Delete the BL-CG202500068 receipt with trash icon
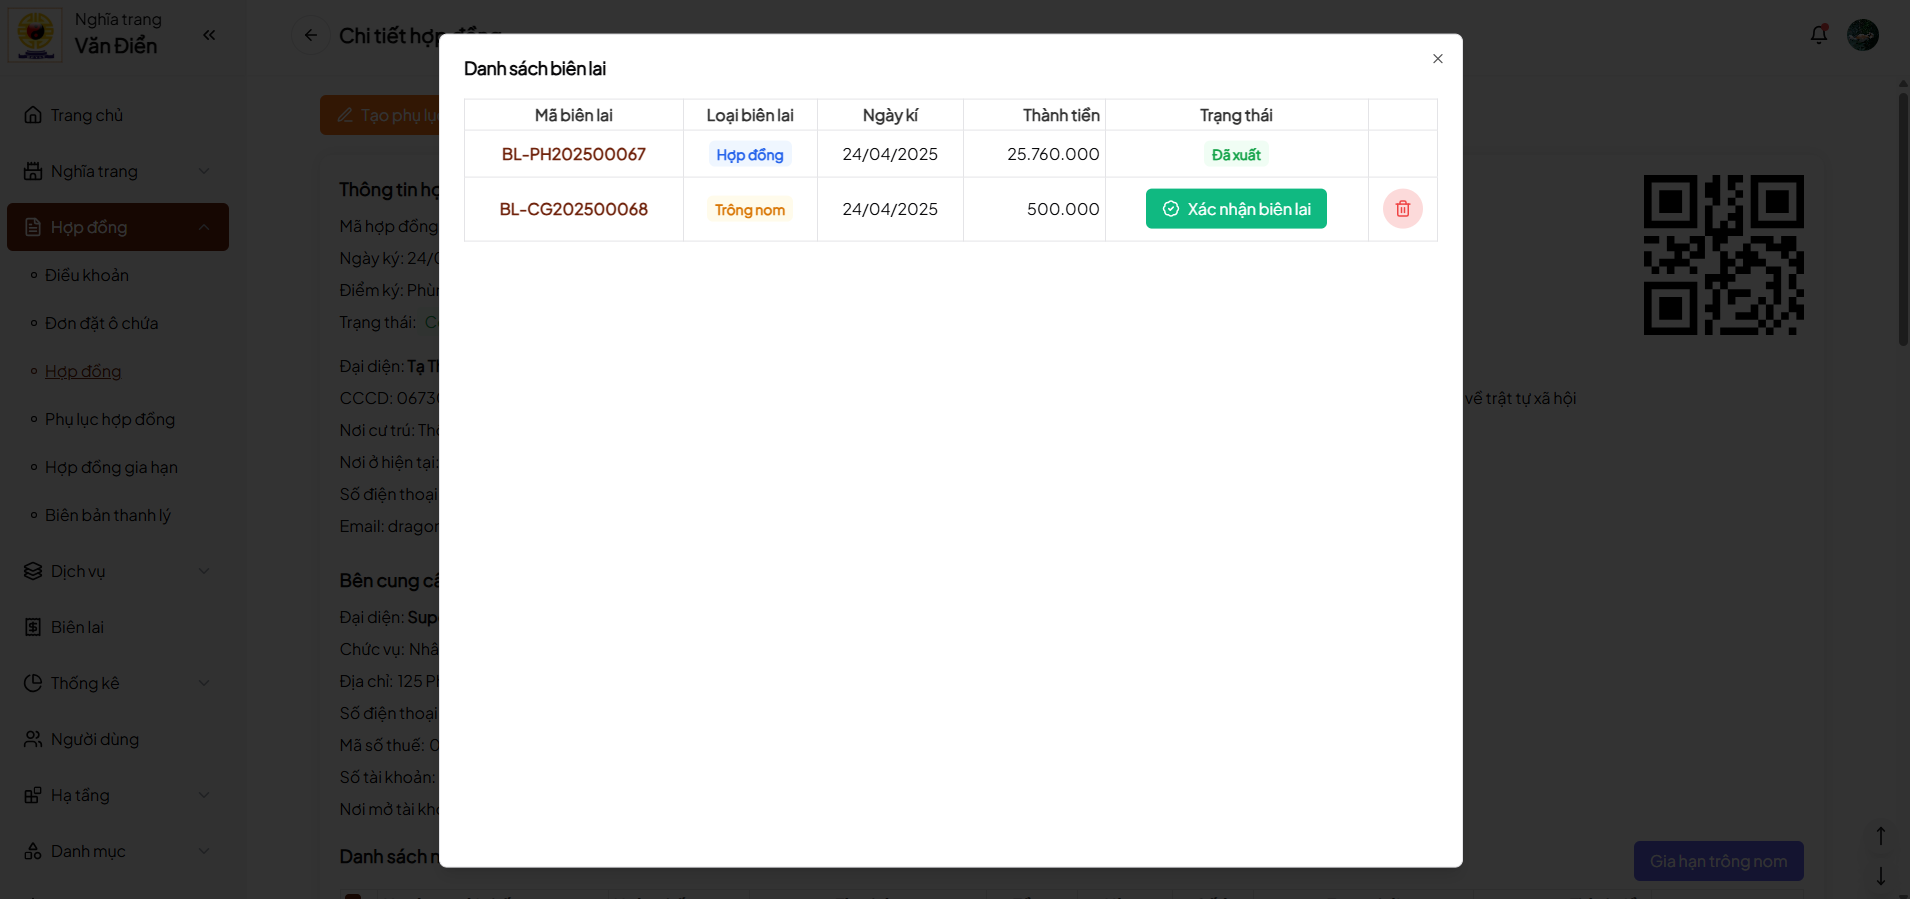This screenshot has height=899, width=1910. (1402, 209)
